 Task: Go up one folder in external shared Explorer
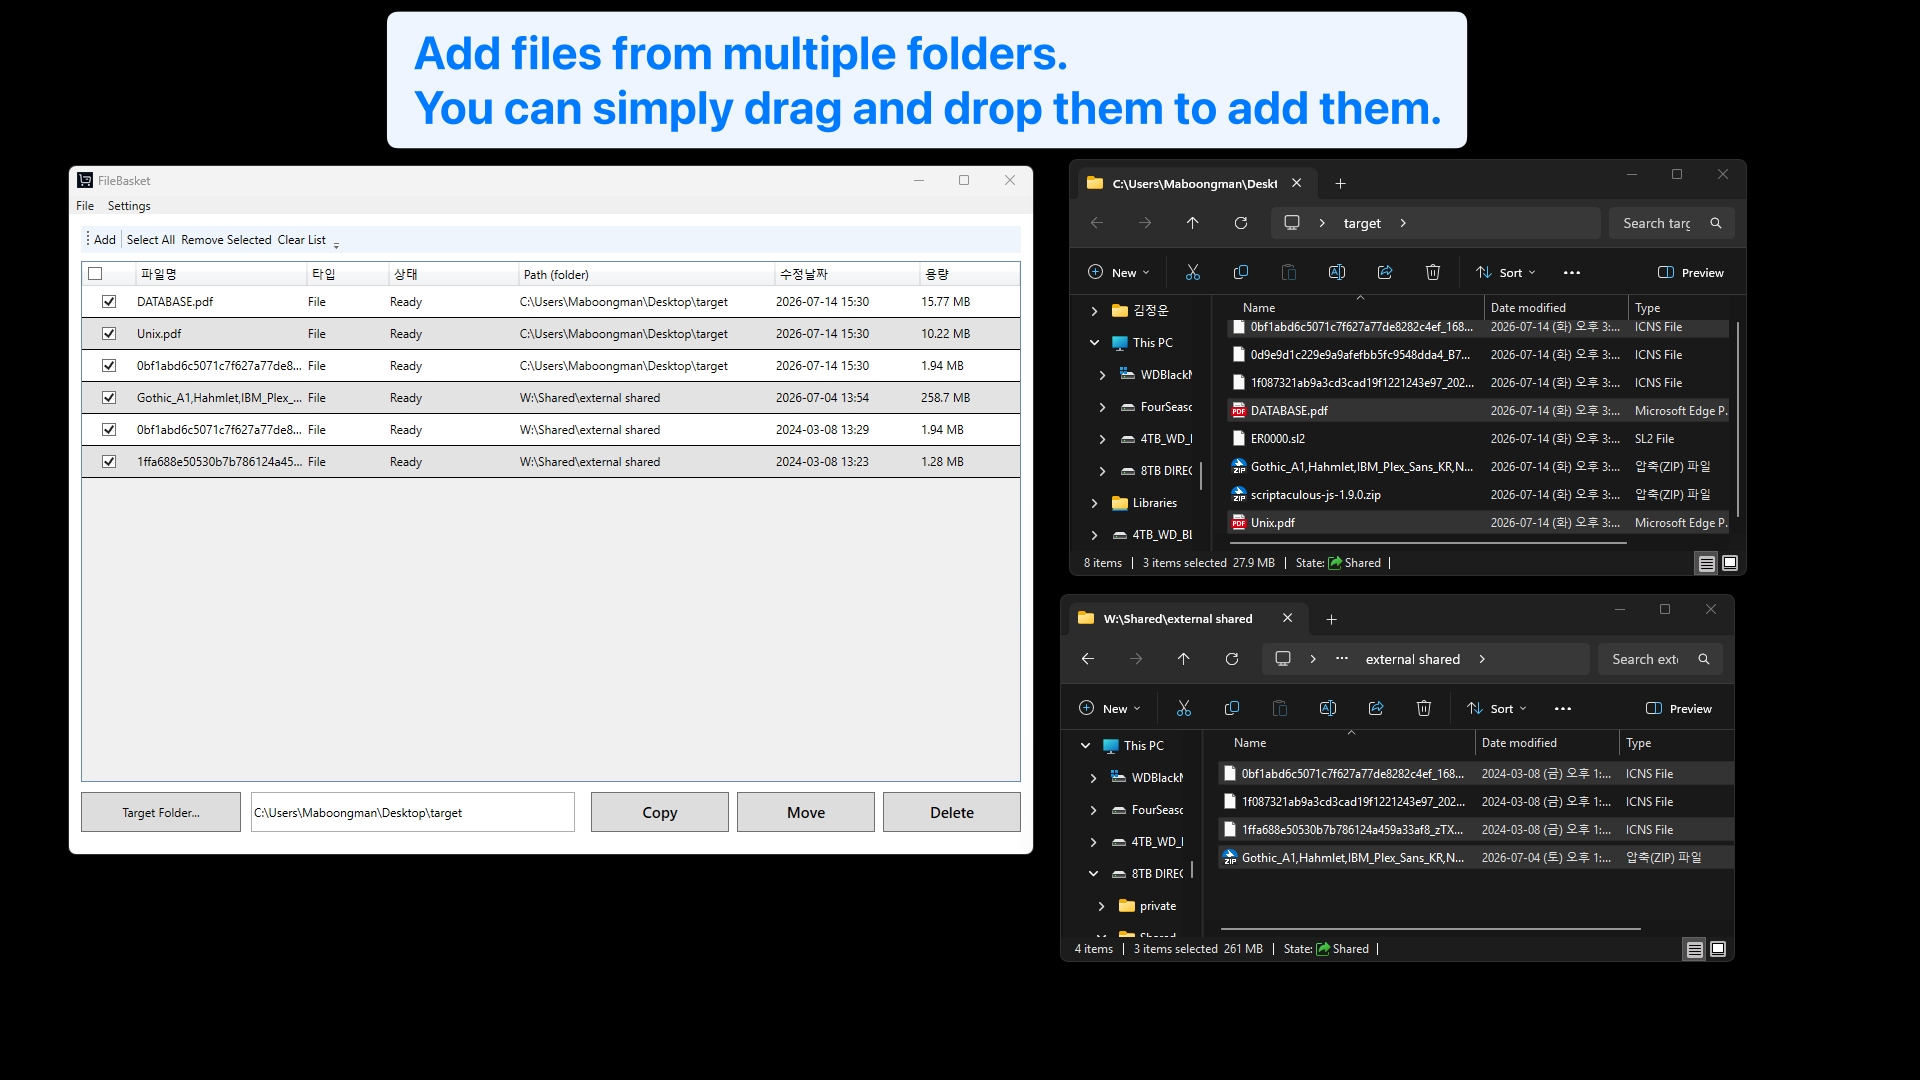click(x=1184, y=659)
